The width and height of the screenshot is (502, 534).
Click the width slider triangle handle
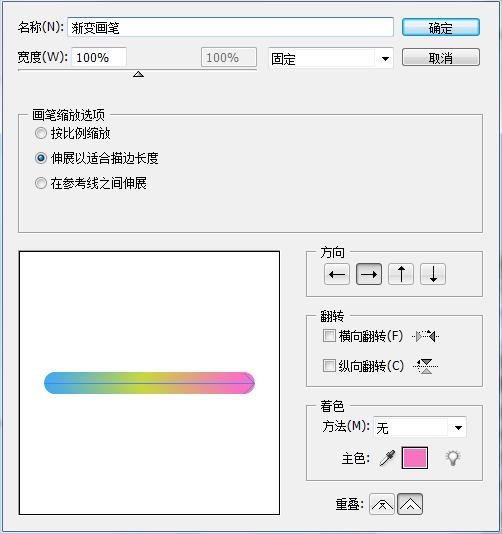click(138, 74)
